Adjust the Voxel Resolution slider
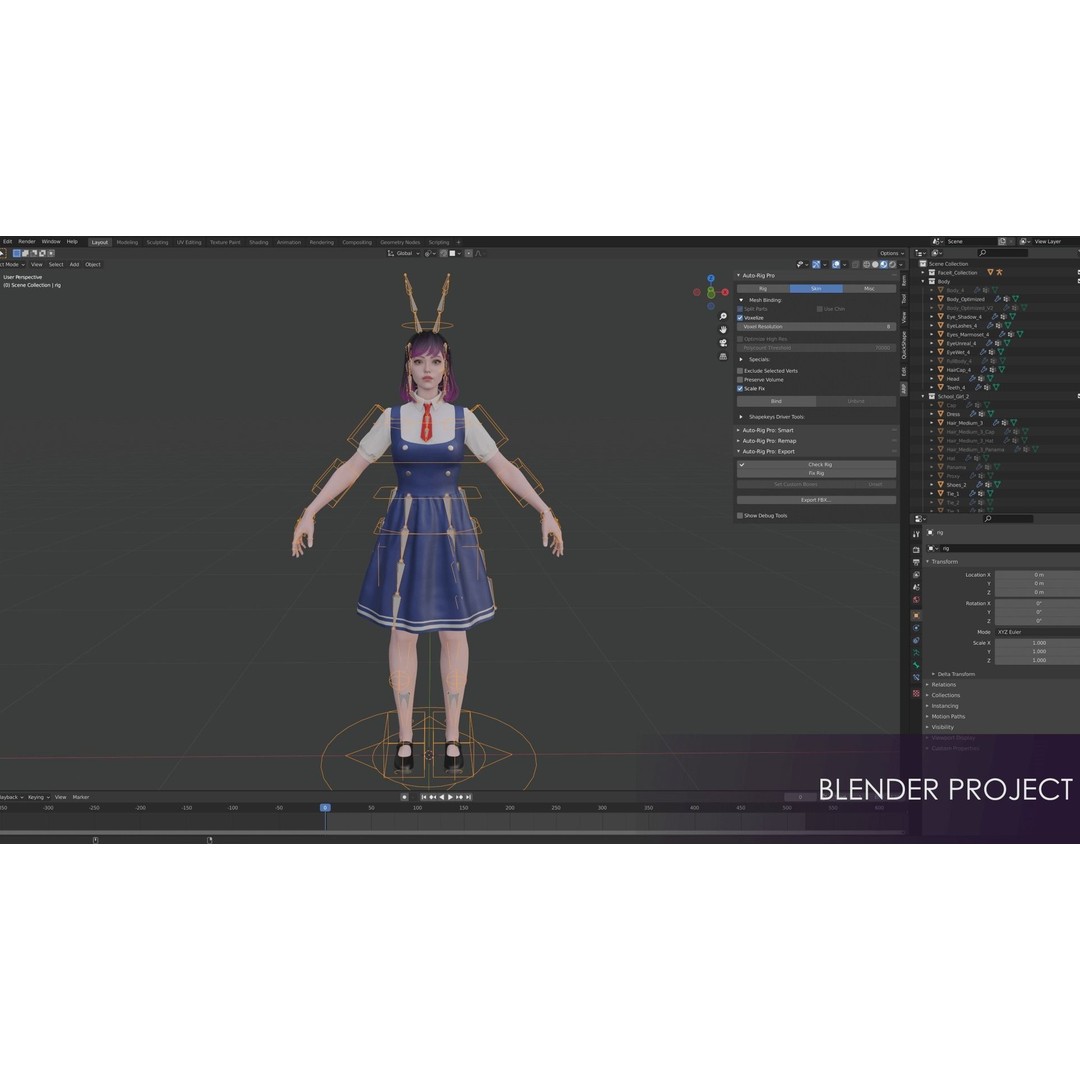The width and height of the screenshot is (1080, 1080). 816,326
